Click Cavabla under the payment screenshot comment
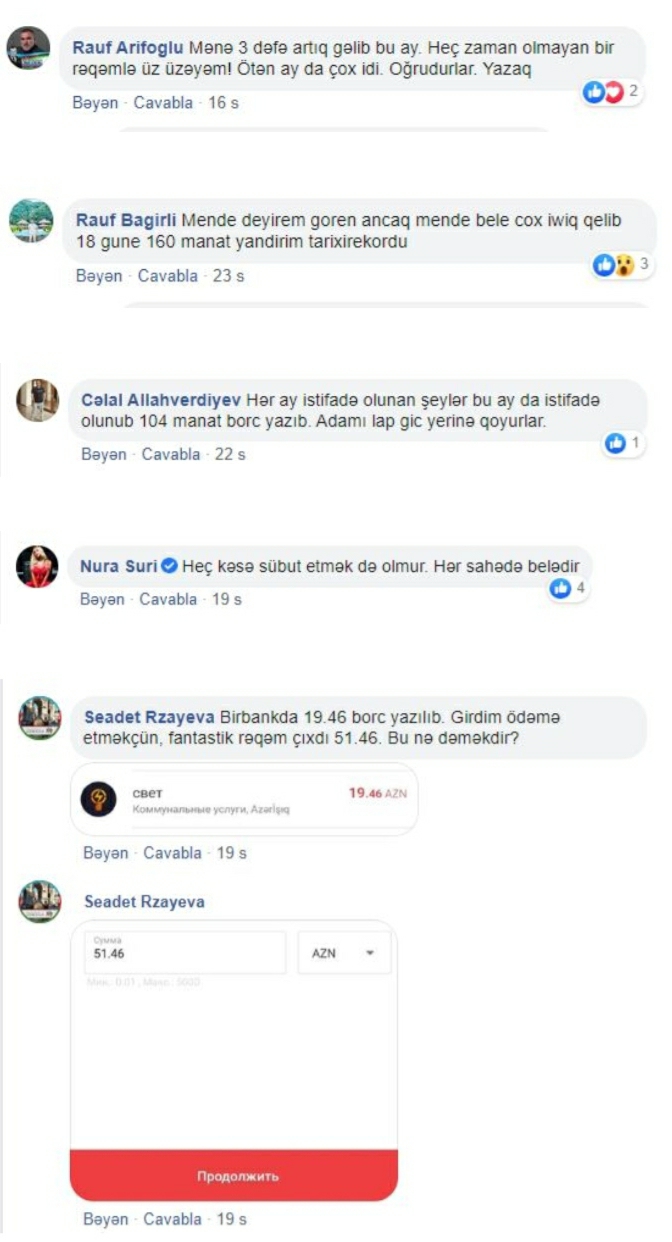 point(174,1220)
